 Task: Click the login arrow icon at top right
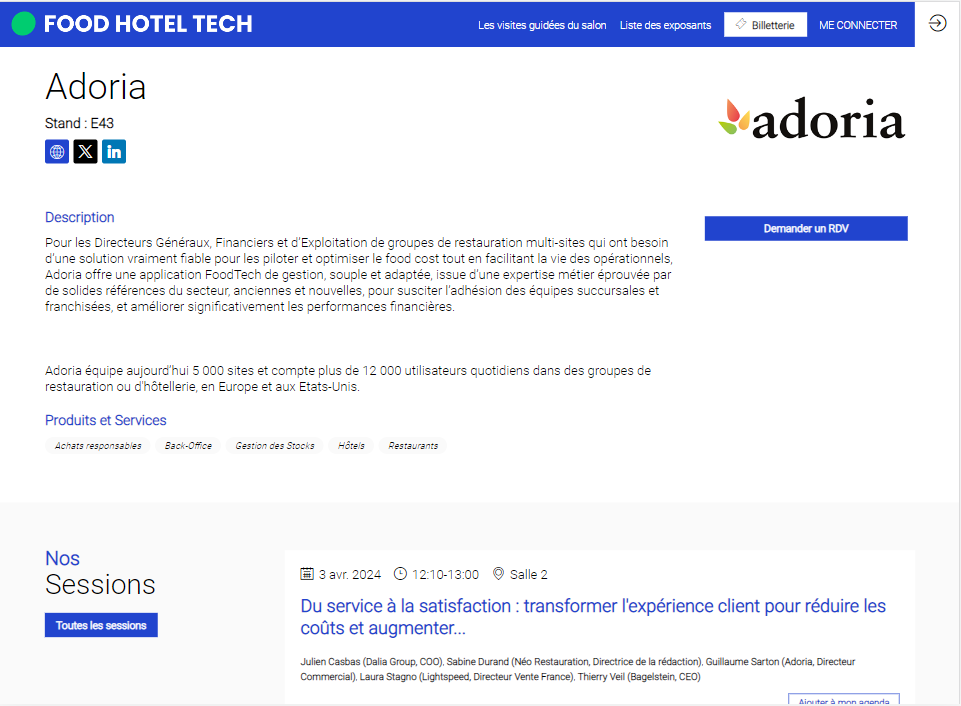point(937,23)
